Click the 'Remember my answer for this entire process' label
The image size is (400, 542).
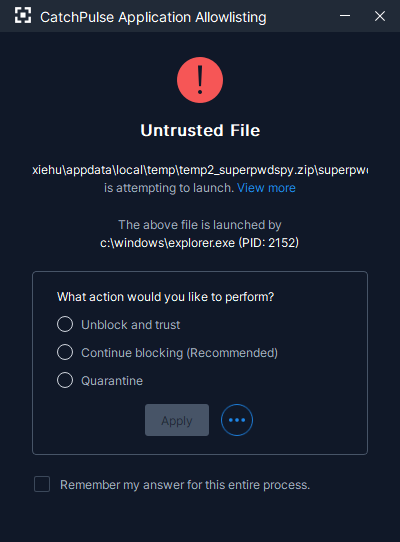pos(185,485)
